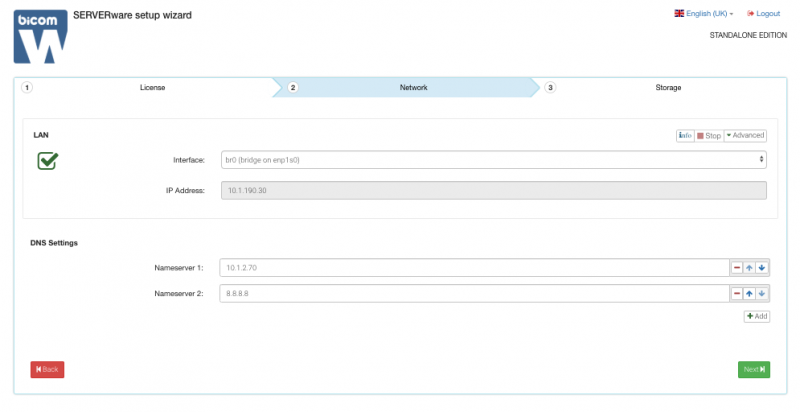Click the Logout link

click(x=763, y=14)
